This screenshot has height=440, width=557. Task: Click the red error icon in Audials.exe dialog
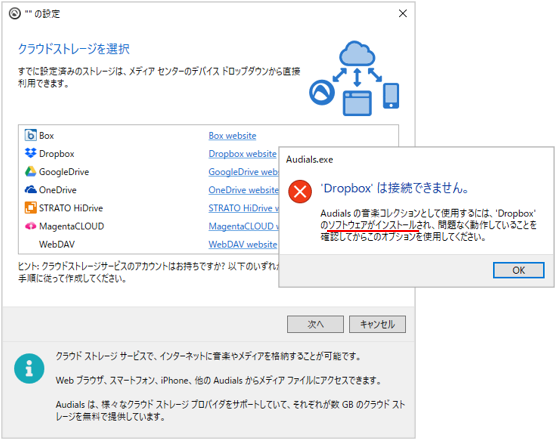300,191
